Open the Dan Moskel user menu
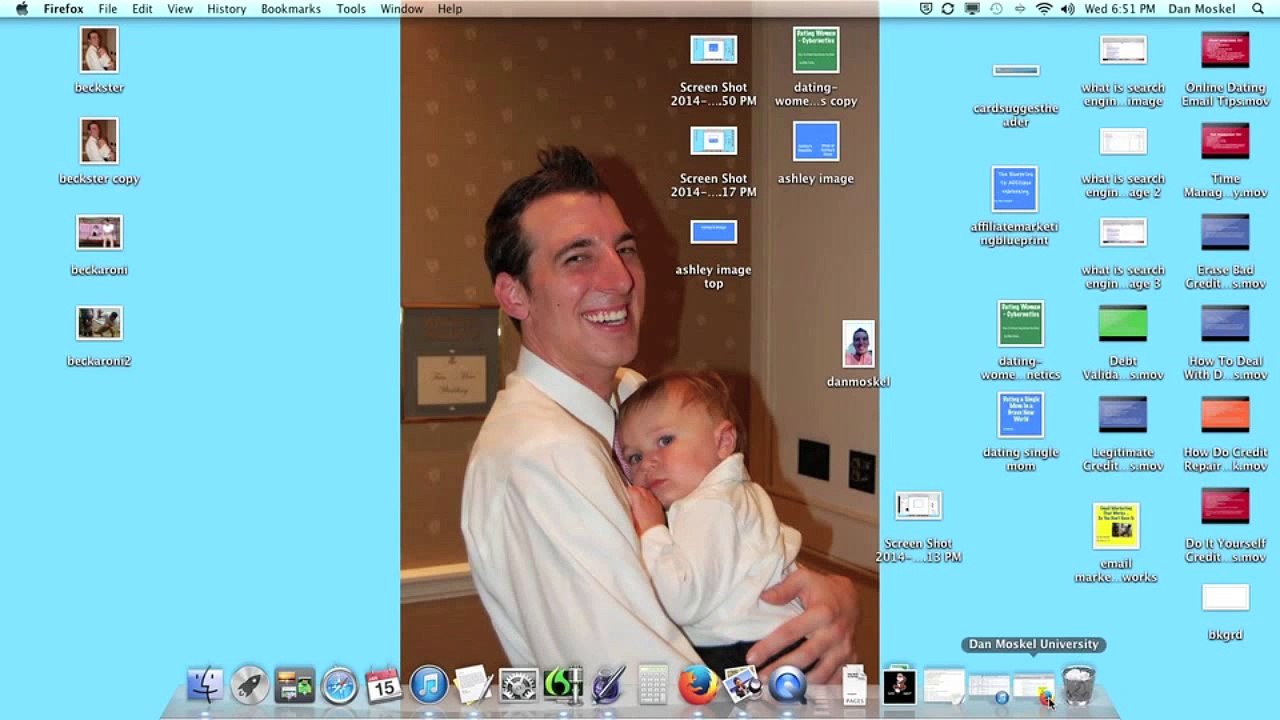The width and height of the screenshot is (1280, 720). [x=1202, y=9]
